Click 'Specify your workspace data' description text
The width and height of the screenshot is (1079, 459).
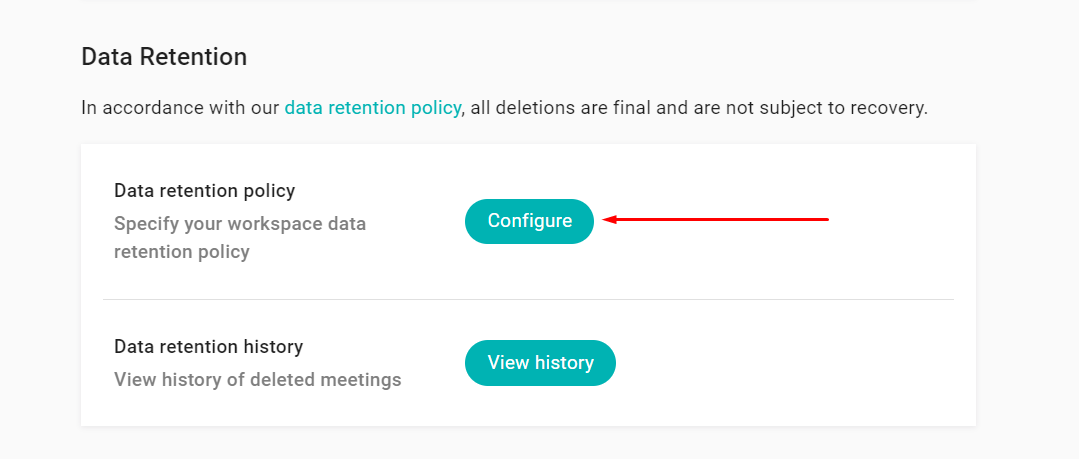click(240, 223)
